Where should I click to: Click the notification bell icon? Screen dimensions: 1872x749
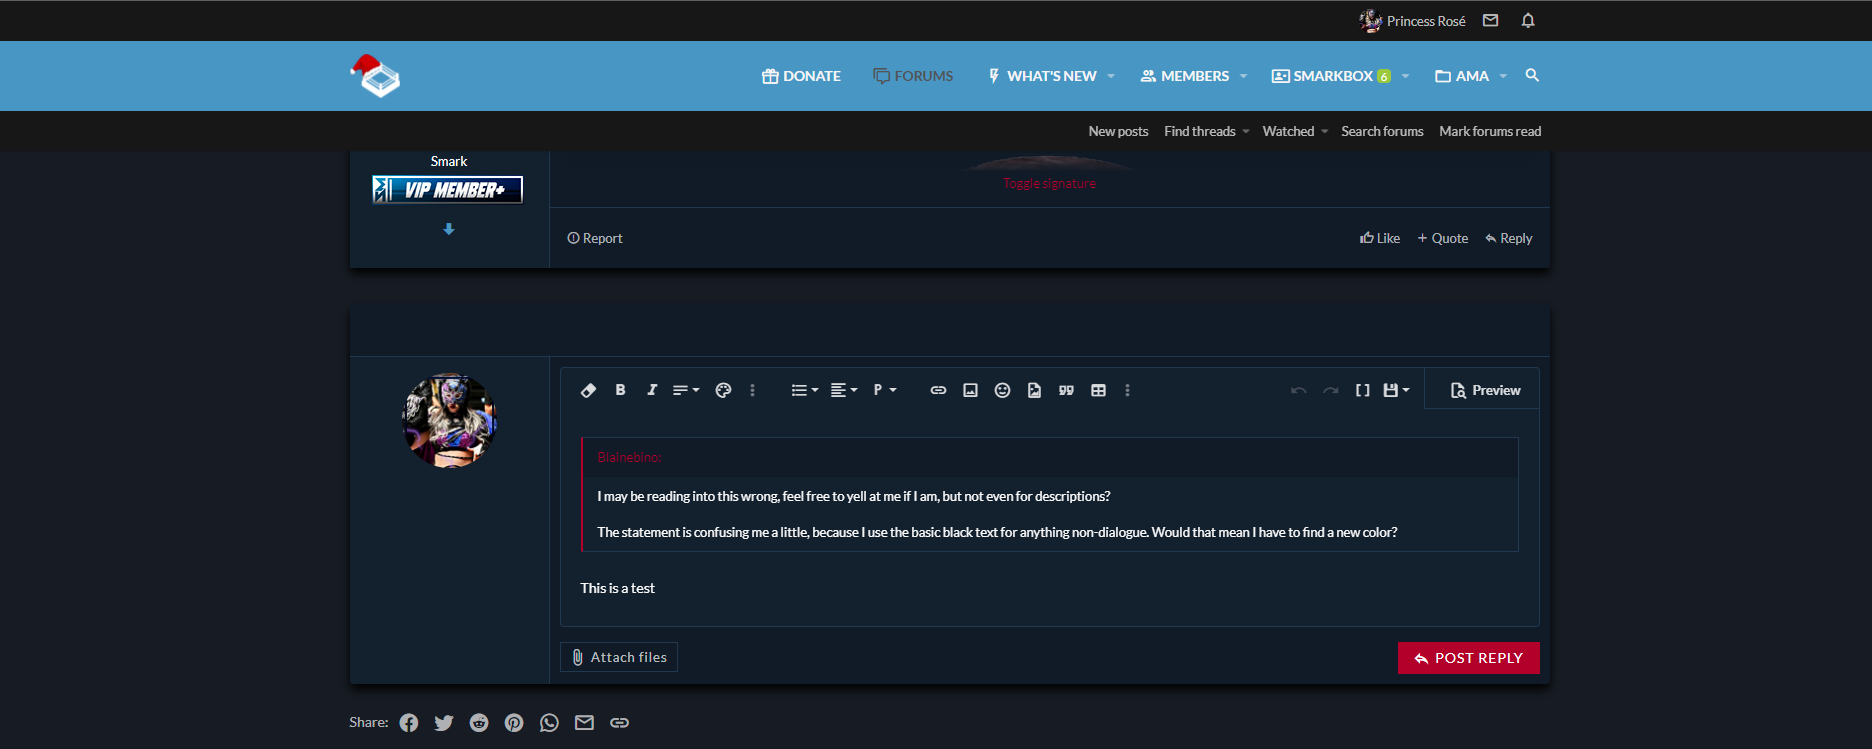click(x=1527, y=21)
